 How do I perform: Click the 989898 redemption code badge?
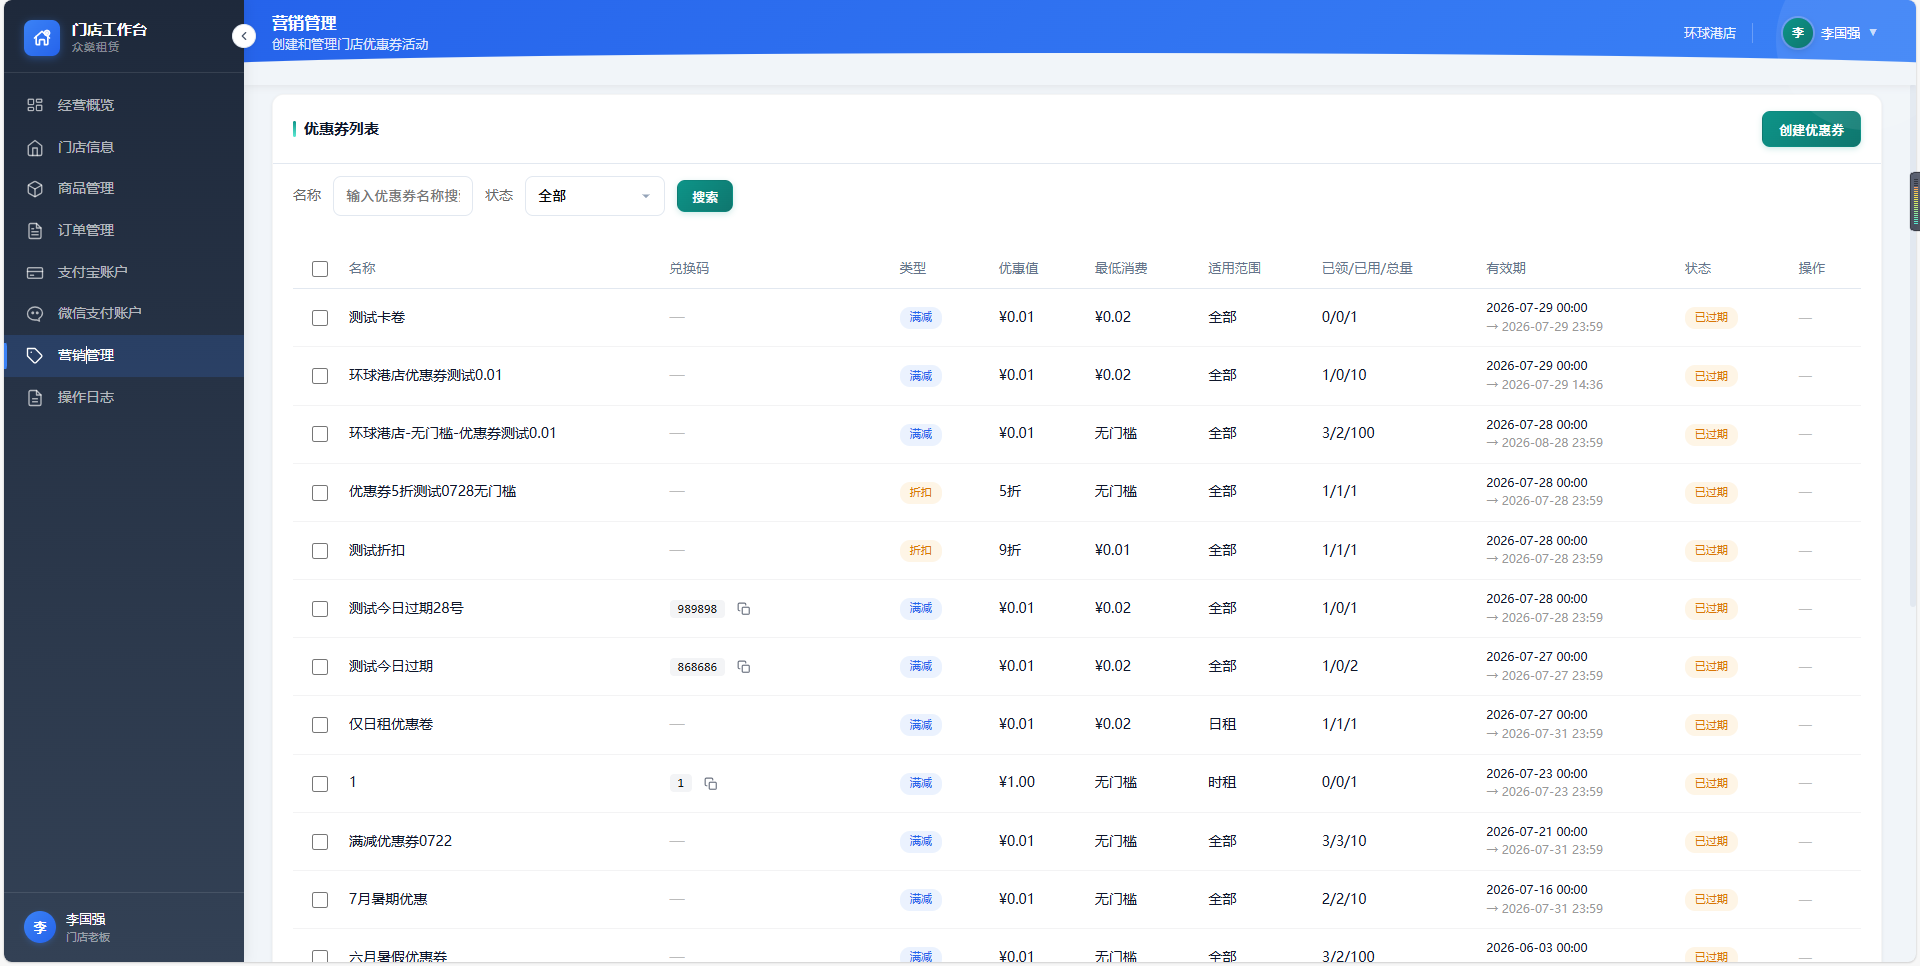(x=697, y=609)
